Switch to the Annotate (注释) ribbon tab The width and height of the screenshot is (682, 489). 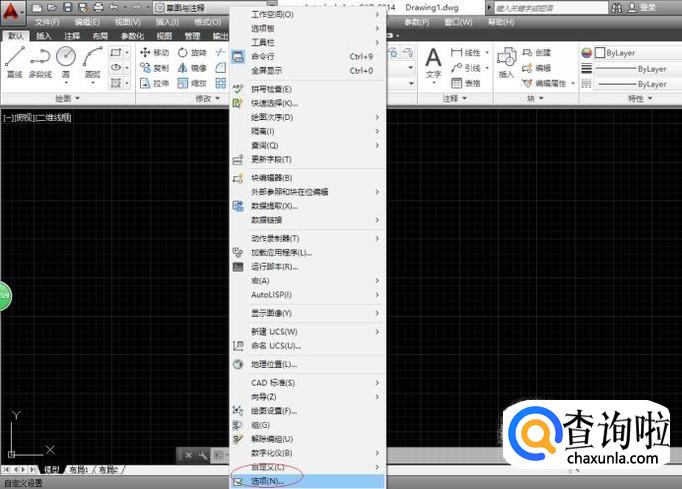(x=72, y=36)
